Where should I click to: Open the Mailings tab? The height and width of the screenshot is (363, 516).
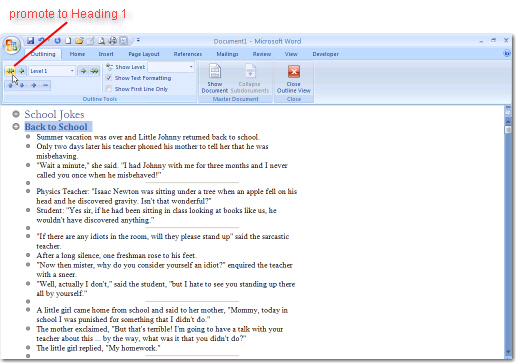pos(227,54)
